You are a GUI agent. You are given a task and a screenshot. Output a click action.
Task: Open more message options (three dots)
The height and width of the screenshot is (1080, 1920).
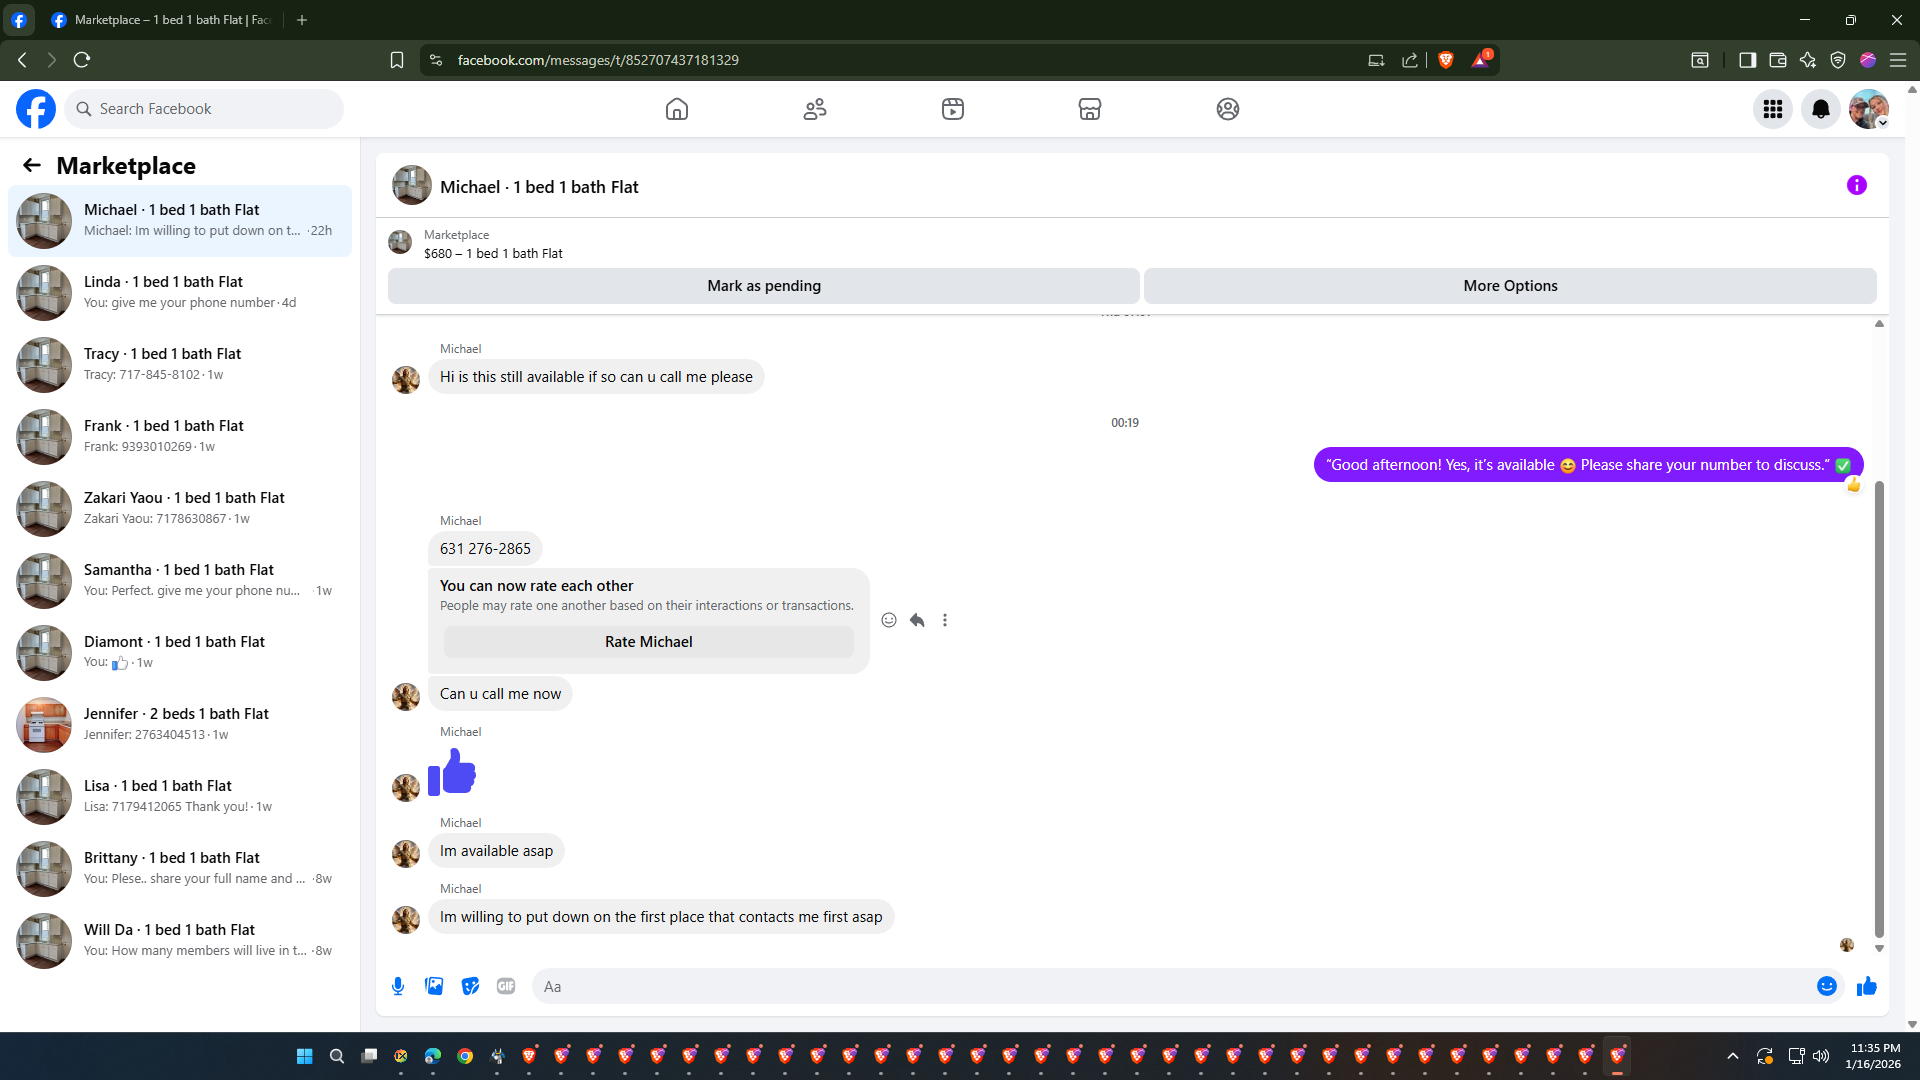coord(945,620)
